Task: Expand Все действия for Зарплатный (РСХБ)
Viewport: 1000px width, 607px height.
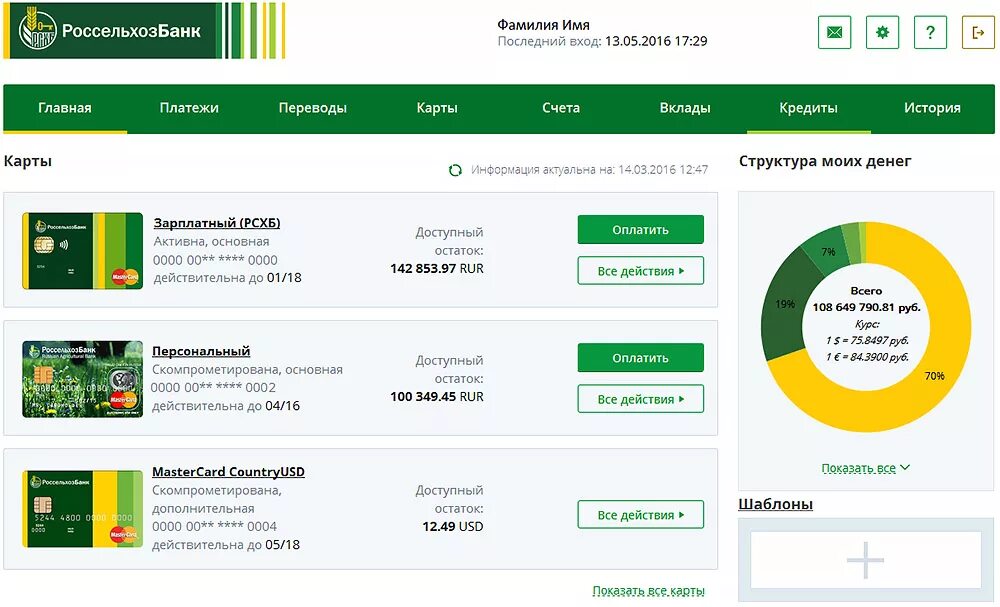Action: coord(640,271)
